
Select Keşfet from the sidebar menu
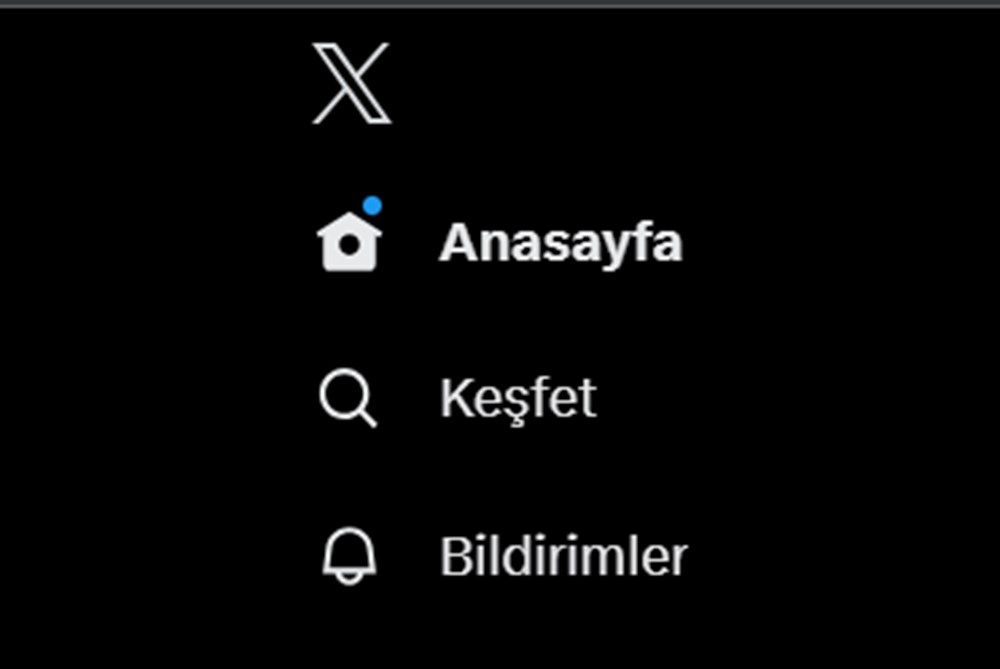click(518, 396)
